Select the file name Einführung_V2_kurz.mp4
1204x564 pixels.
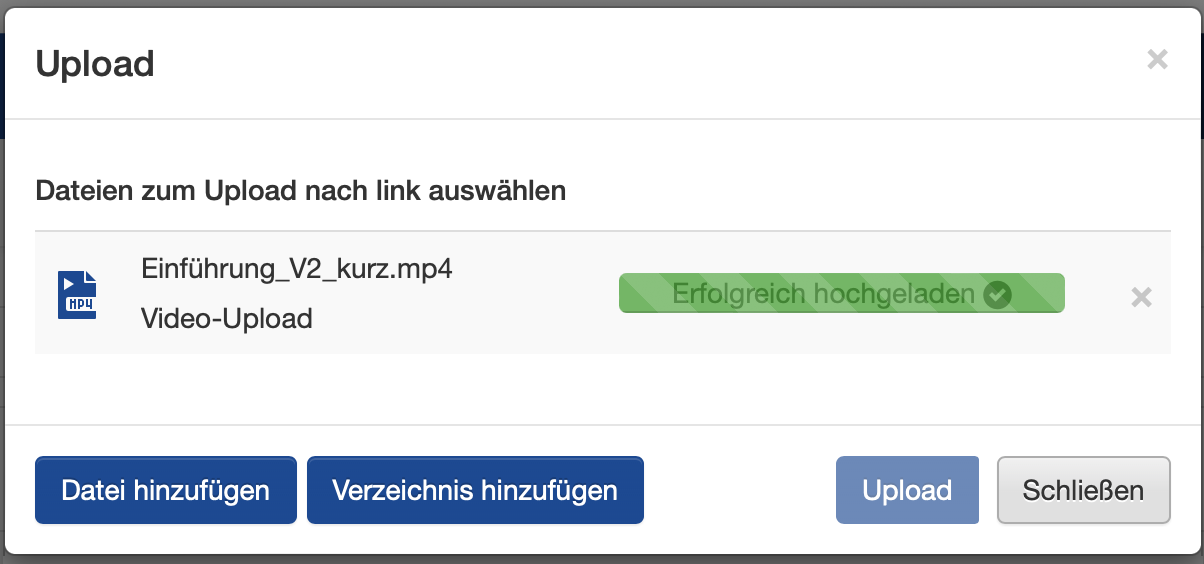click(296, 270)
